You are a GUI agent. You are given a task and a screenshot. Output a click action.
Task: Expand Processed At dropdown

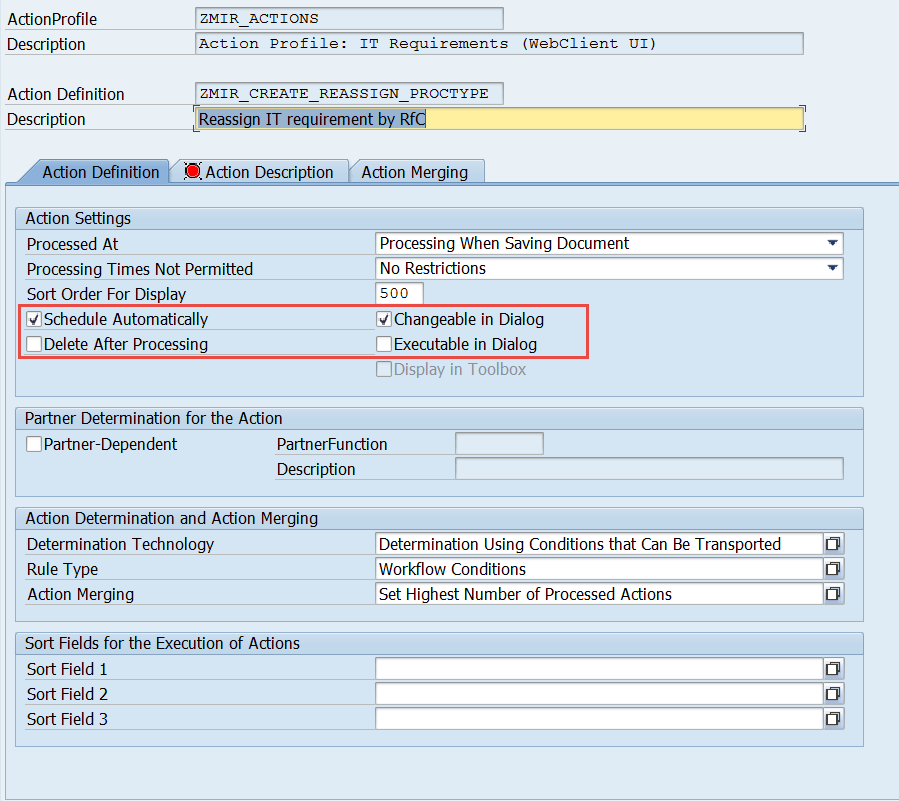point(831,244)
